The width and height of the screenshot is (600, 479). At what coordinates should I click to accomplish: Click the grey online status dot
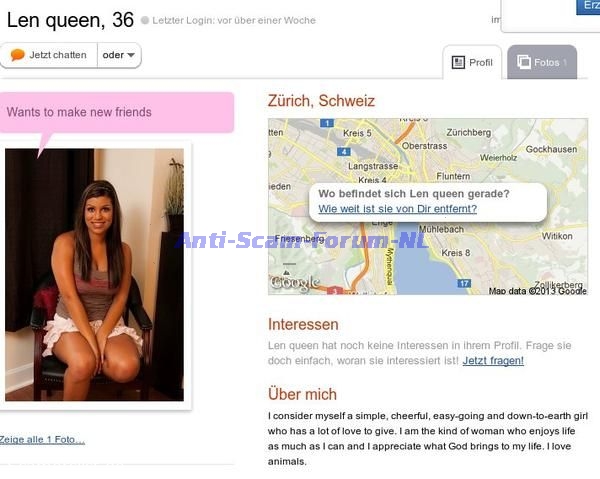coord(145,20)
